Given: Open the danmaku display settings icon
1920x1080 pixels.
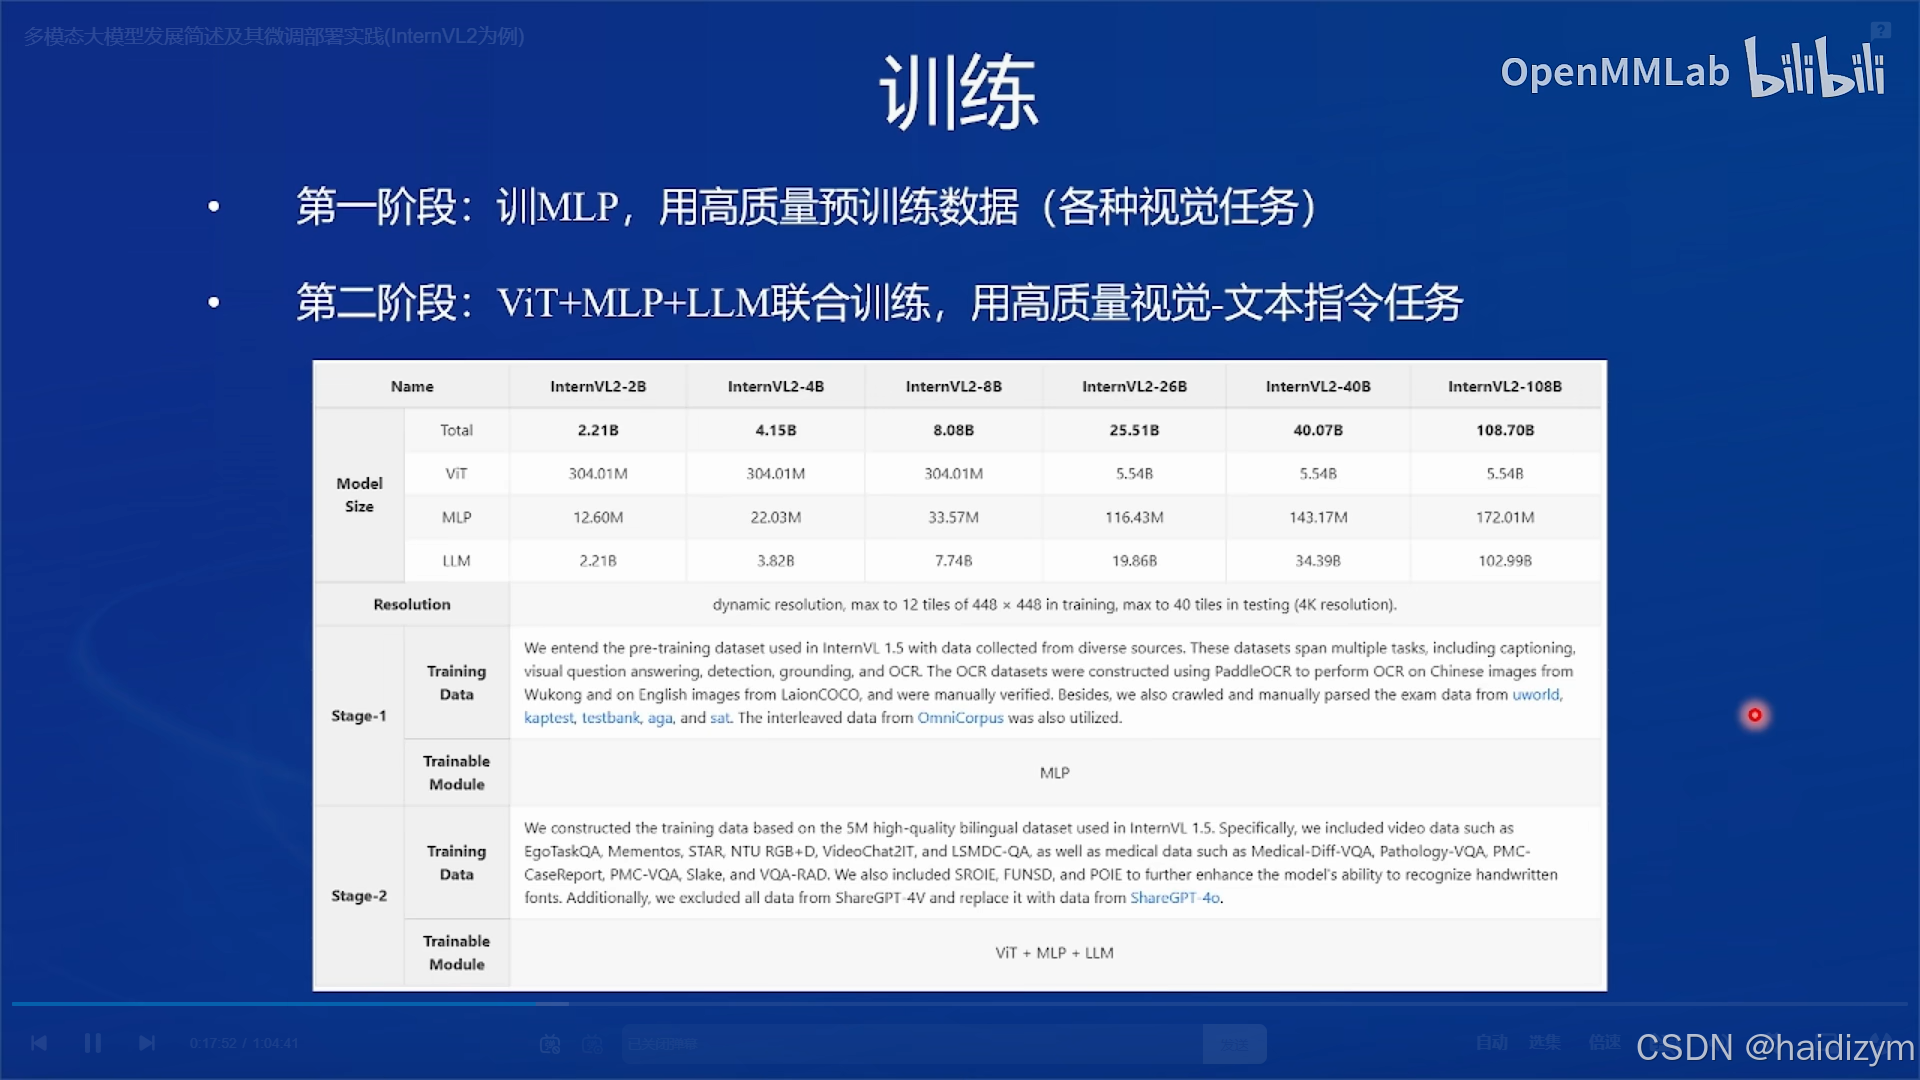Looking at the screenshot, I should pos(552,1044).
